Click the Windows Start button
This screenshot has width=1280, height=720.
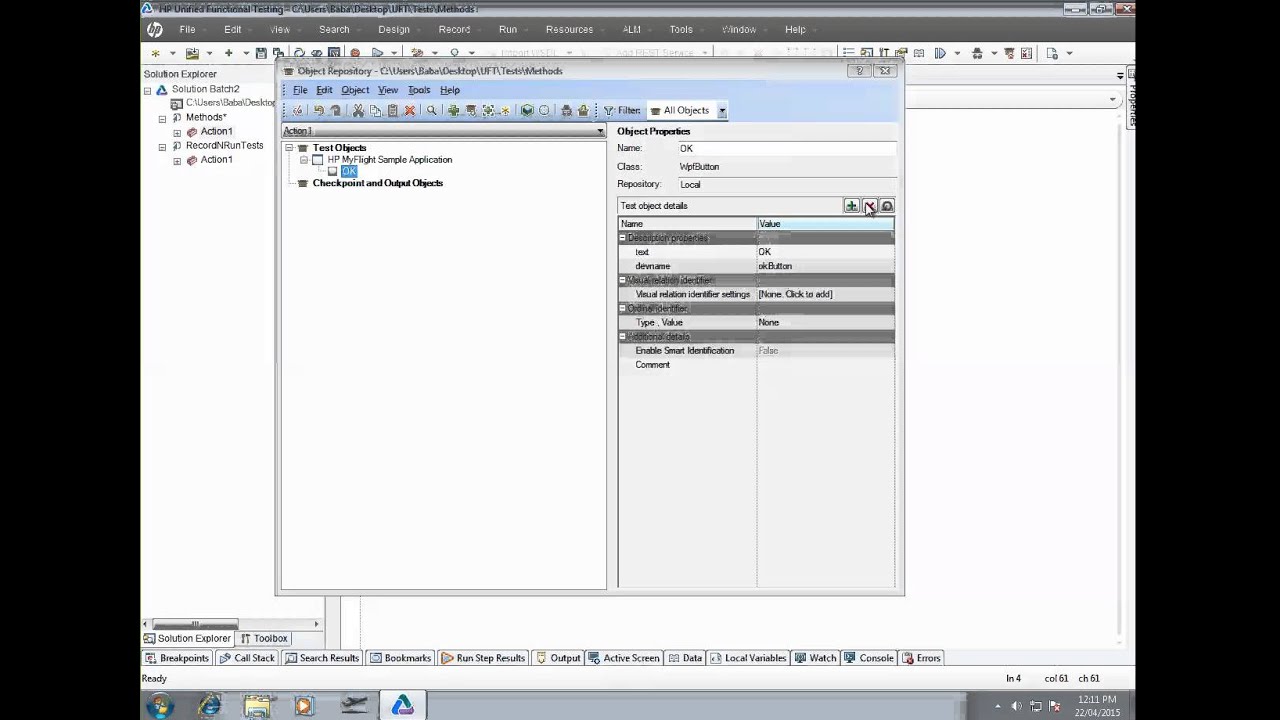coord(160,706)
